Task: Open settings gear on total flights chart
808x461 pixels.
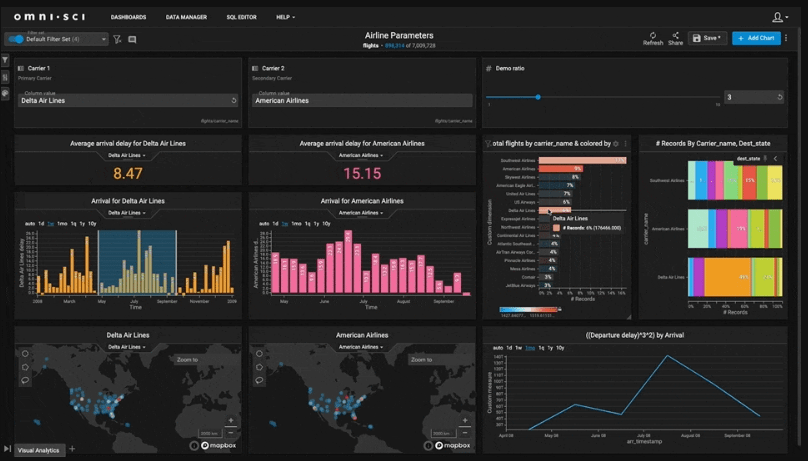Action: pyautogui.click(x=616, y=144)
